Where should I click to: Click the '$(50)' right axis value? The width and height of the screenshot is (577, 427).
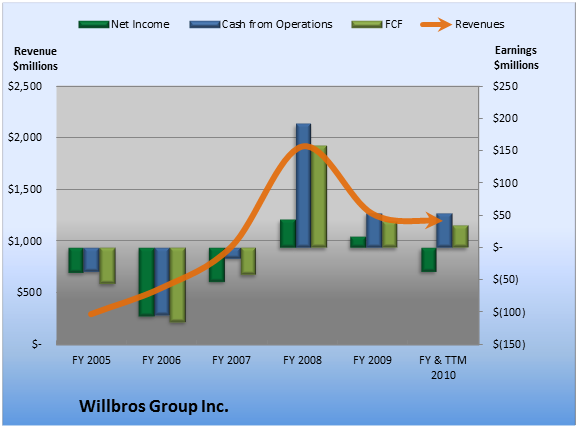506,279
